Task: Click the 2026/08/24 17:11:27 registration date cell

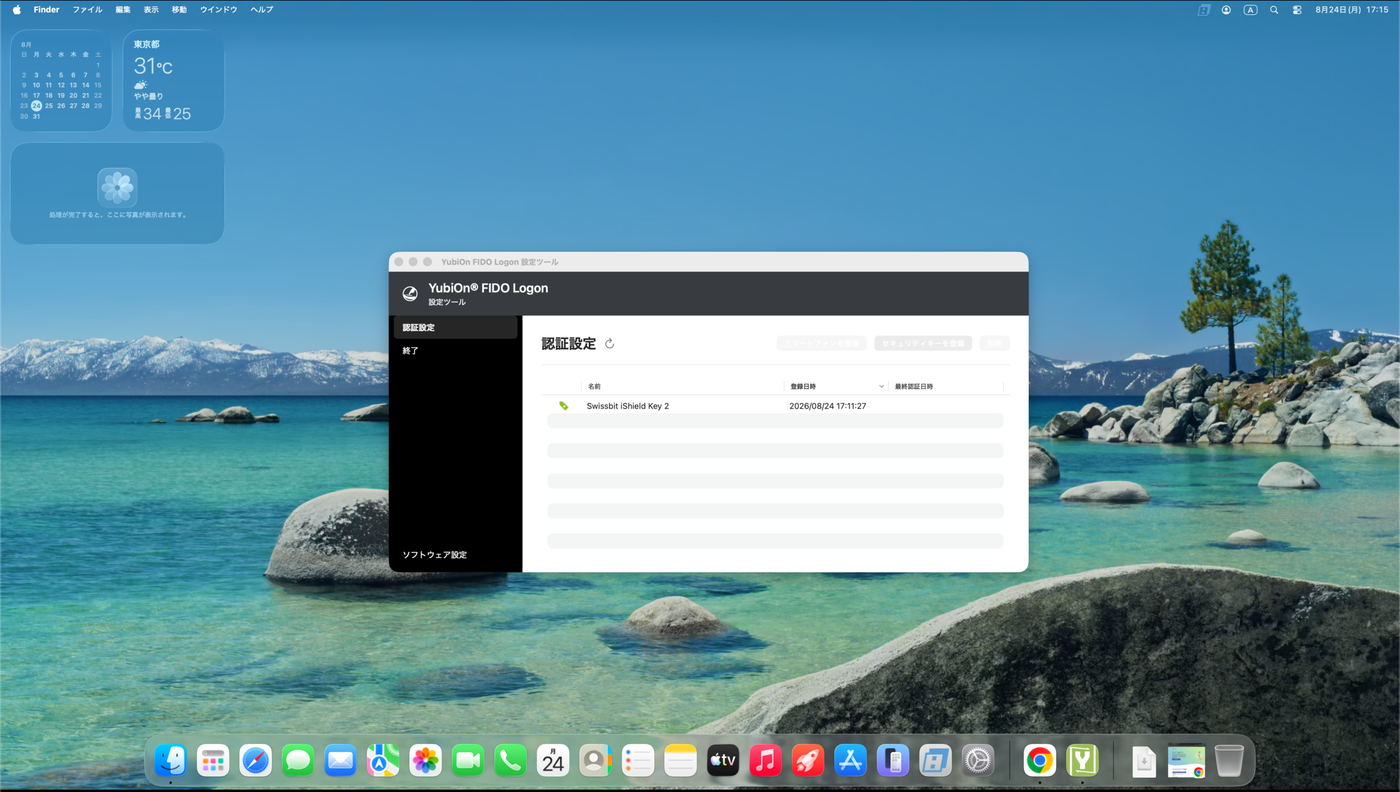Action: coord(828,406)
